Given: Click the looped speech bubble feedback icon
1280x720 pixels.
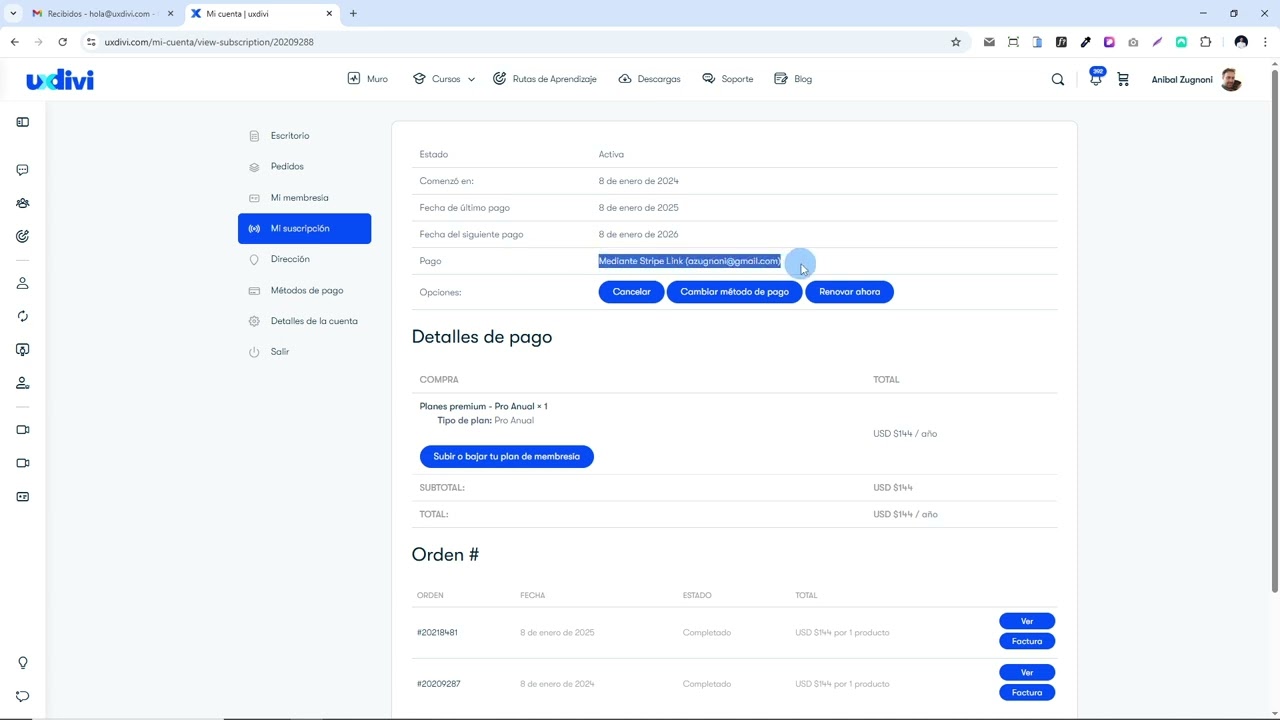Looking at the screenshot, I should (x=22, y=696).
